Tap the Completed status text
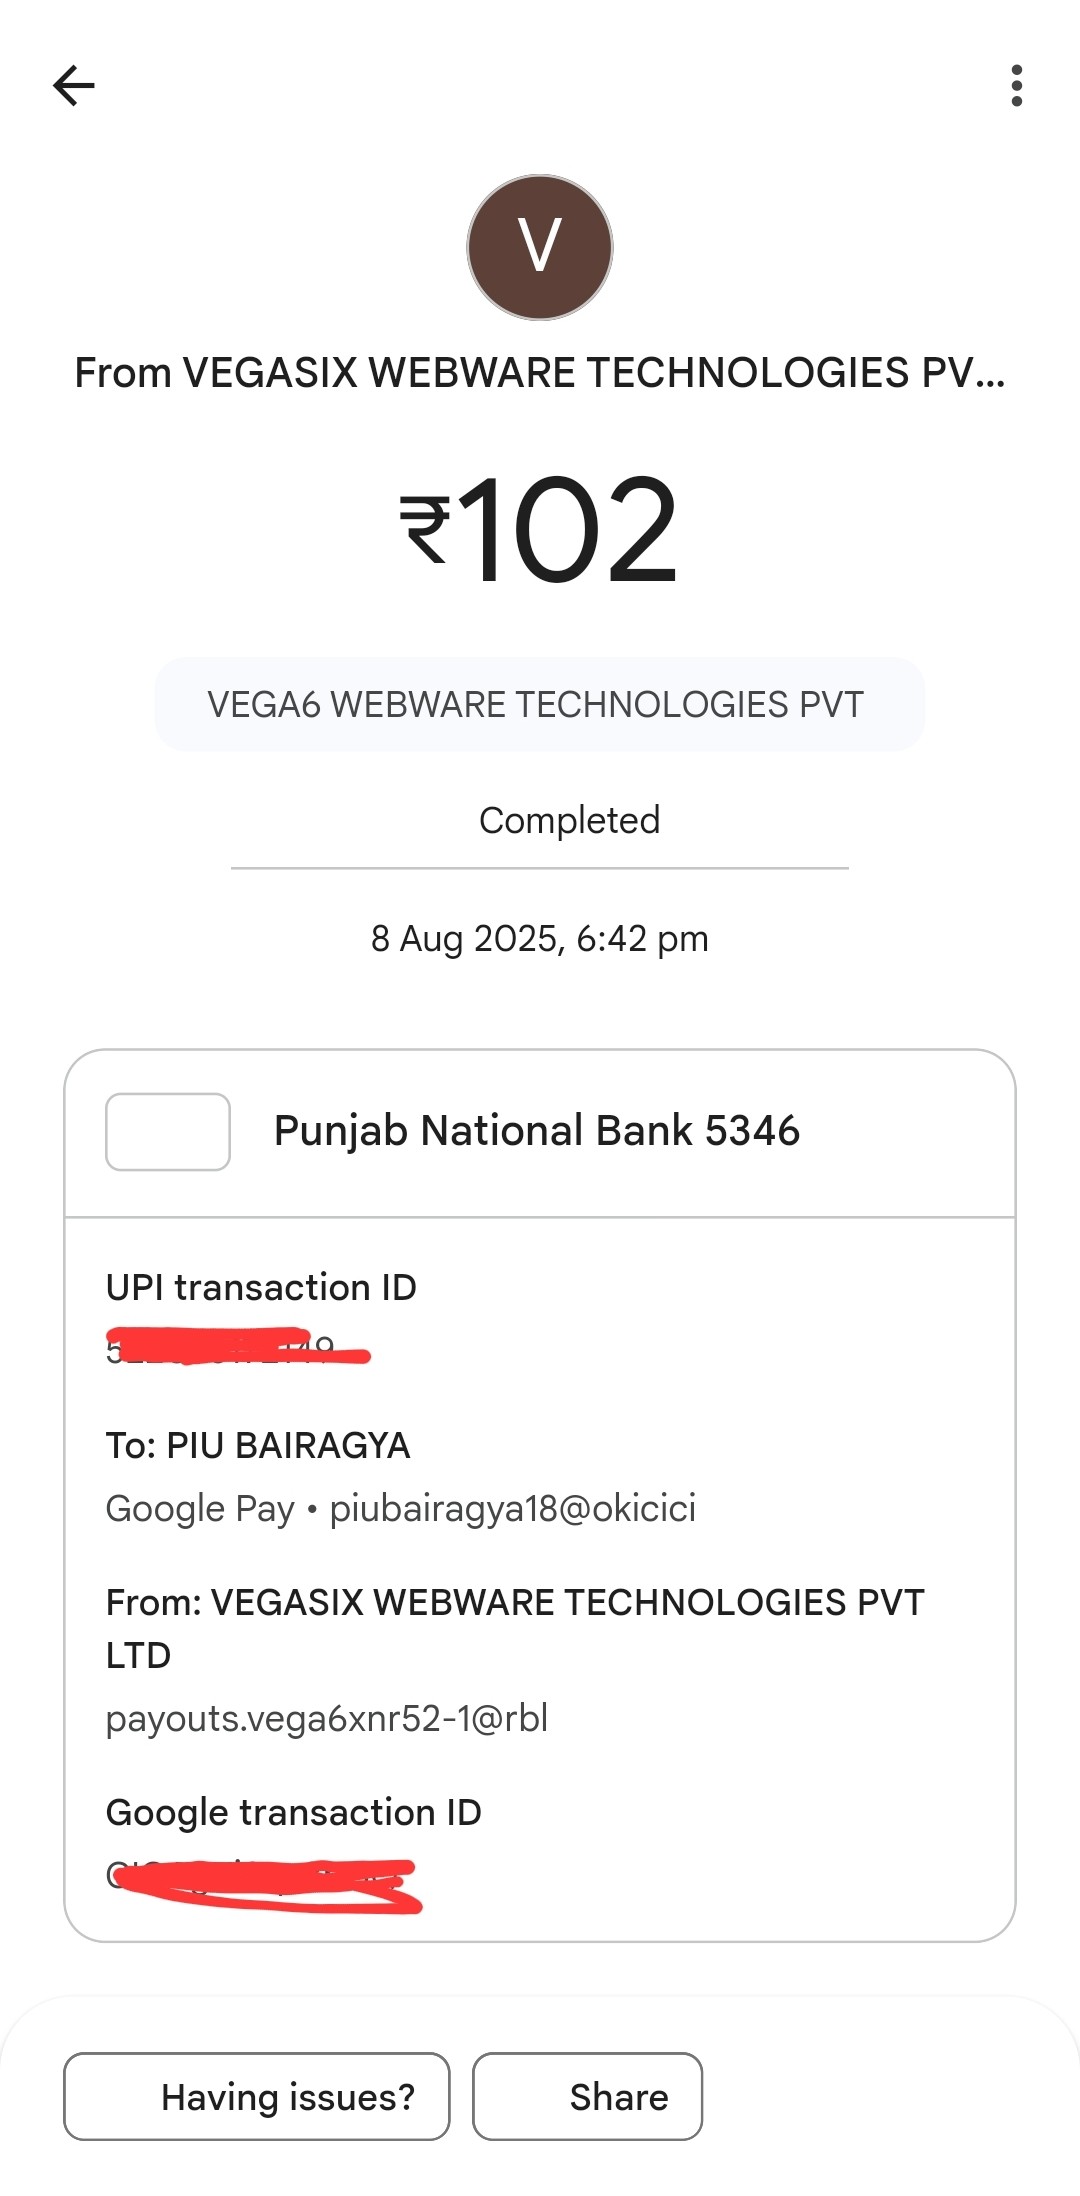 click(569, 820)
